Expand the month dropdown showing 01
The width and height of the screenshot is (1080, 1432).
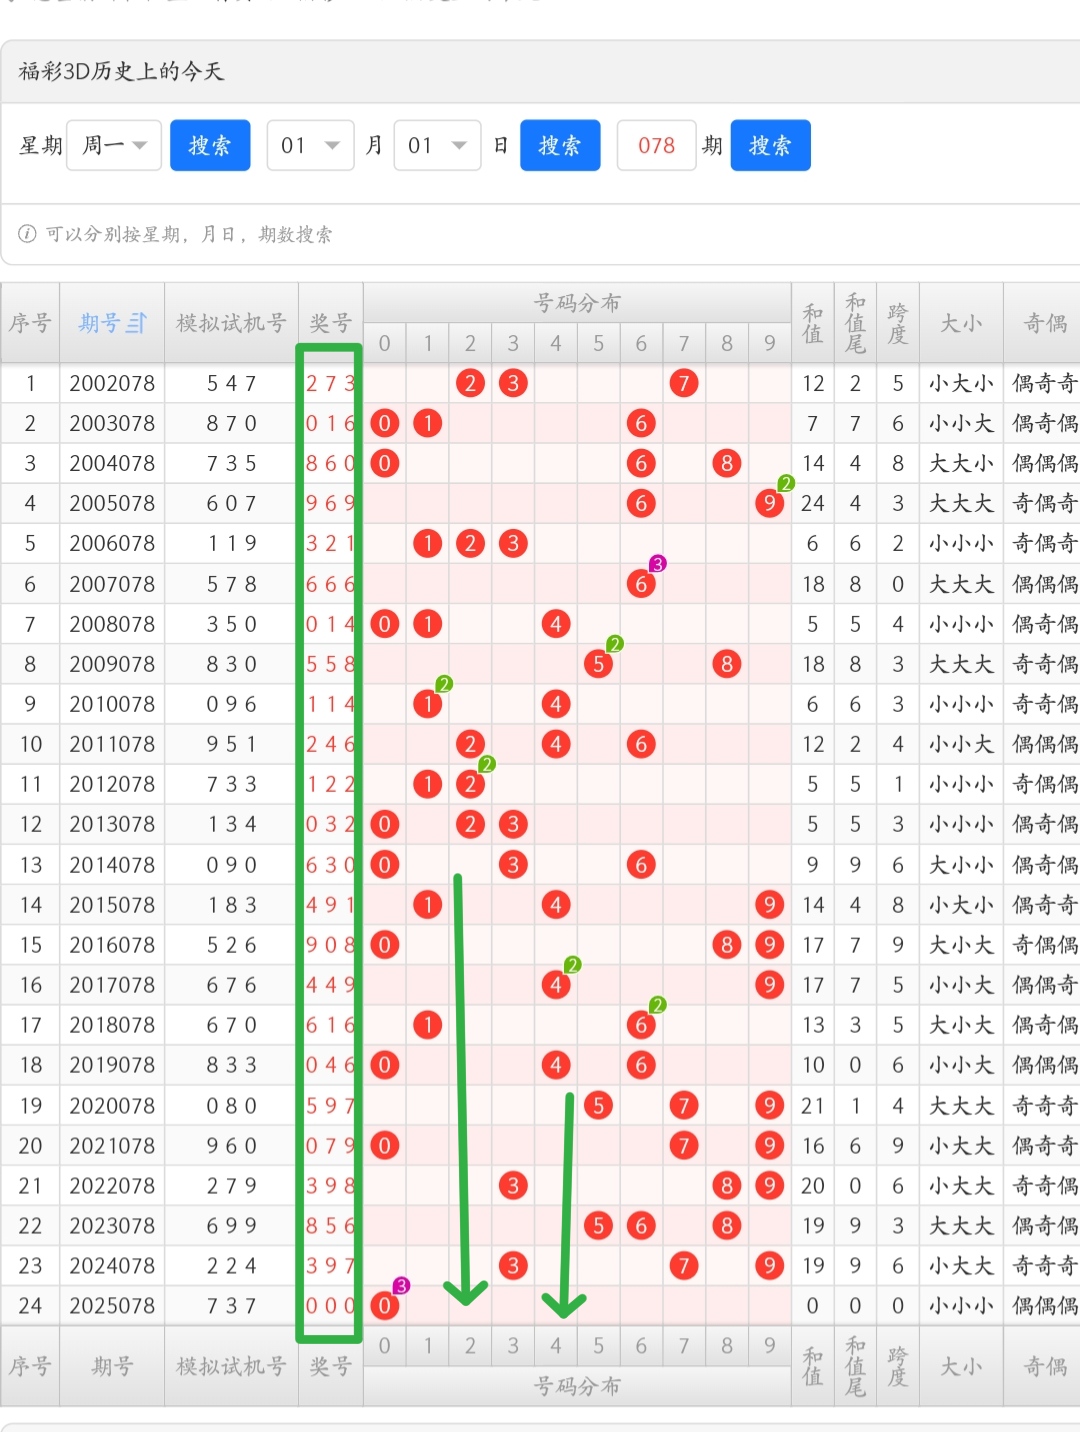[310, 146]
